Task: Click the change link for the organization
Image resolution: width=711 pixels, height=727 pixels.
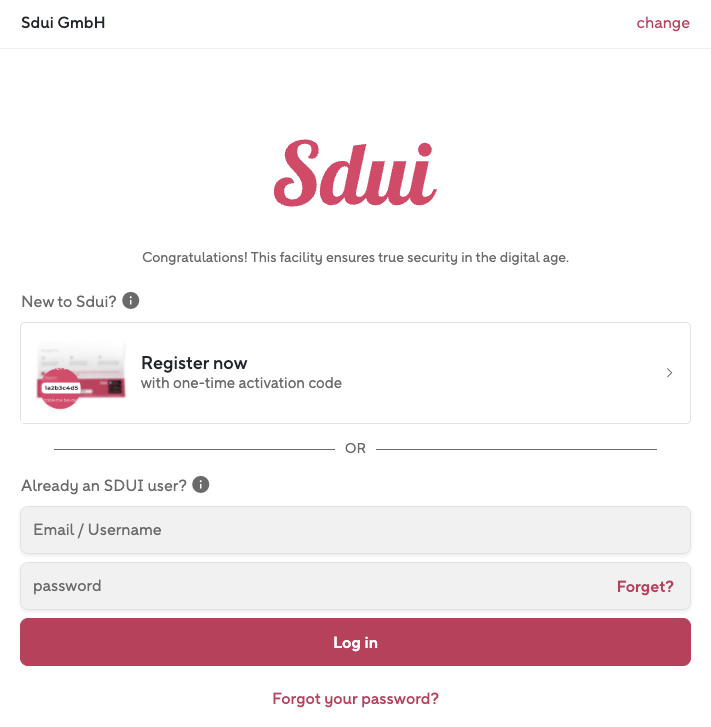Action: click(663, 23)
